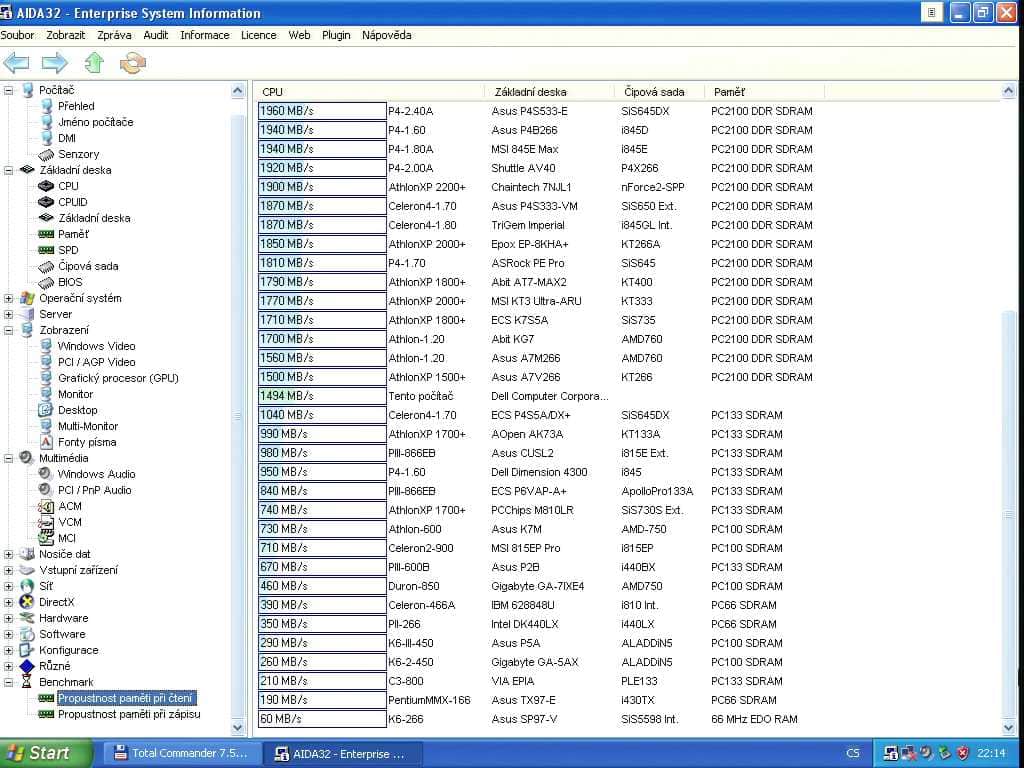Image resolution: width=1024 pixels, height=768 pixels.
Task: Select Propustnost paměti při čtení
Action: [x=125, y=698]
